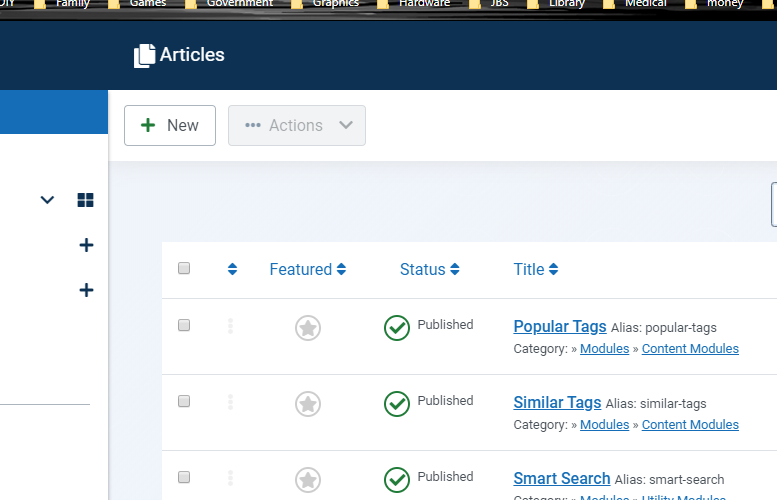
Task: Click Published label in Popular Tags row
Action: click(445, 325)
